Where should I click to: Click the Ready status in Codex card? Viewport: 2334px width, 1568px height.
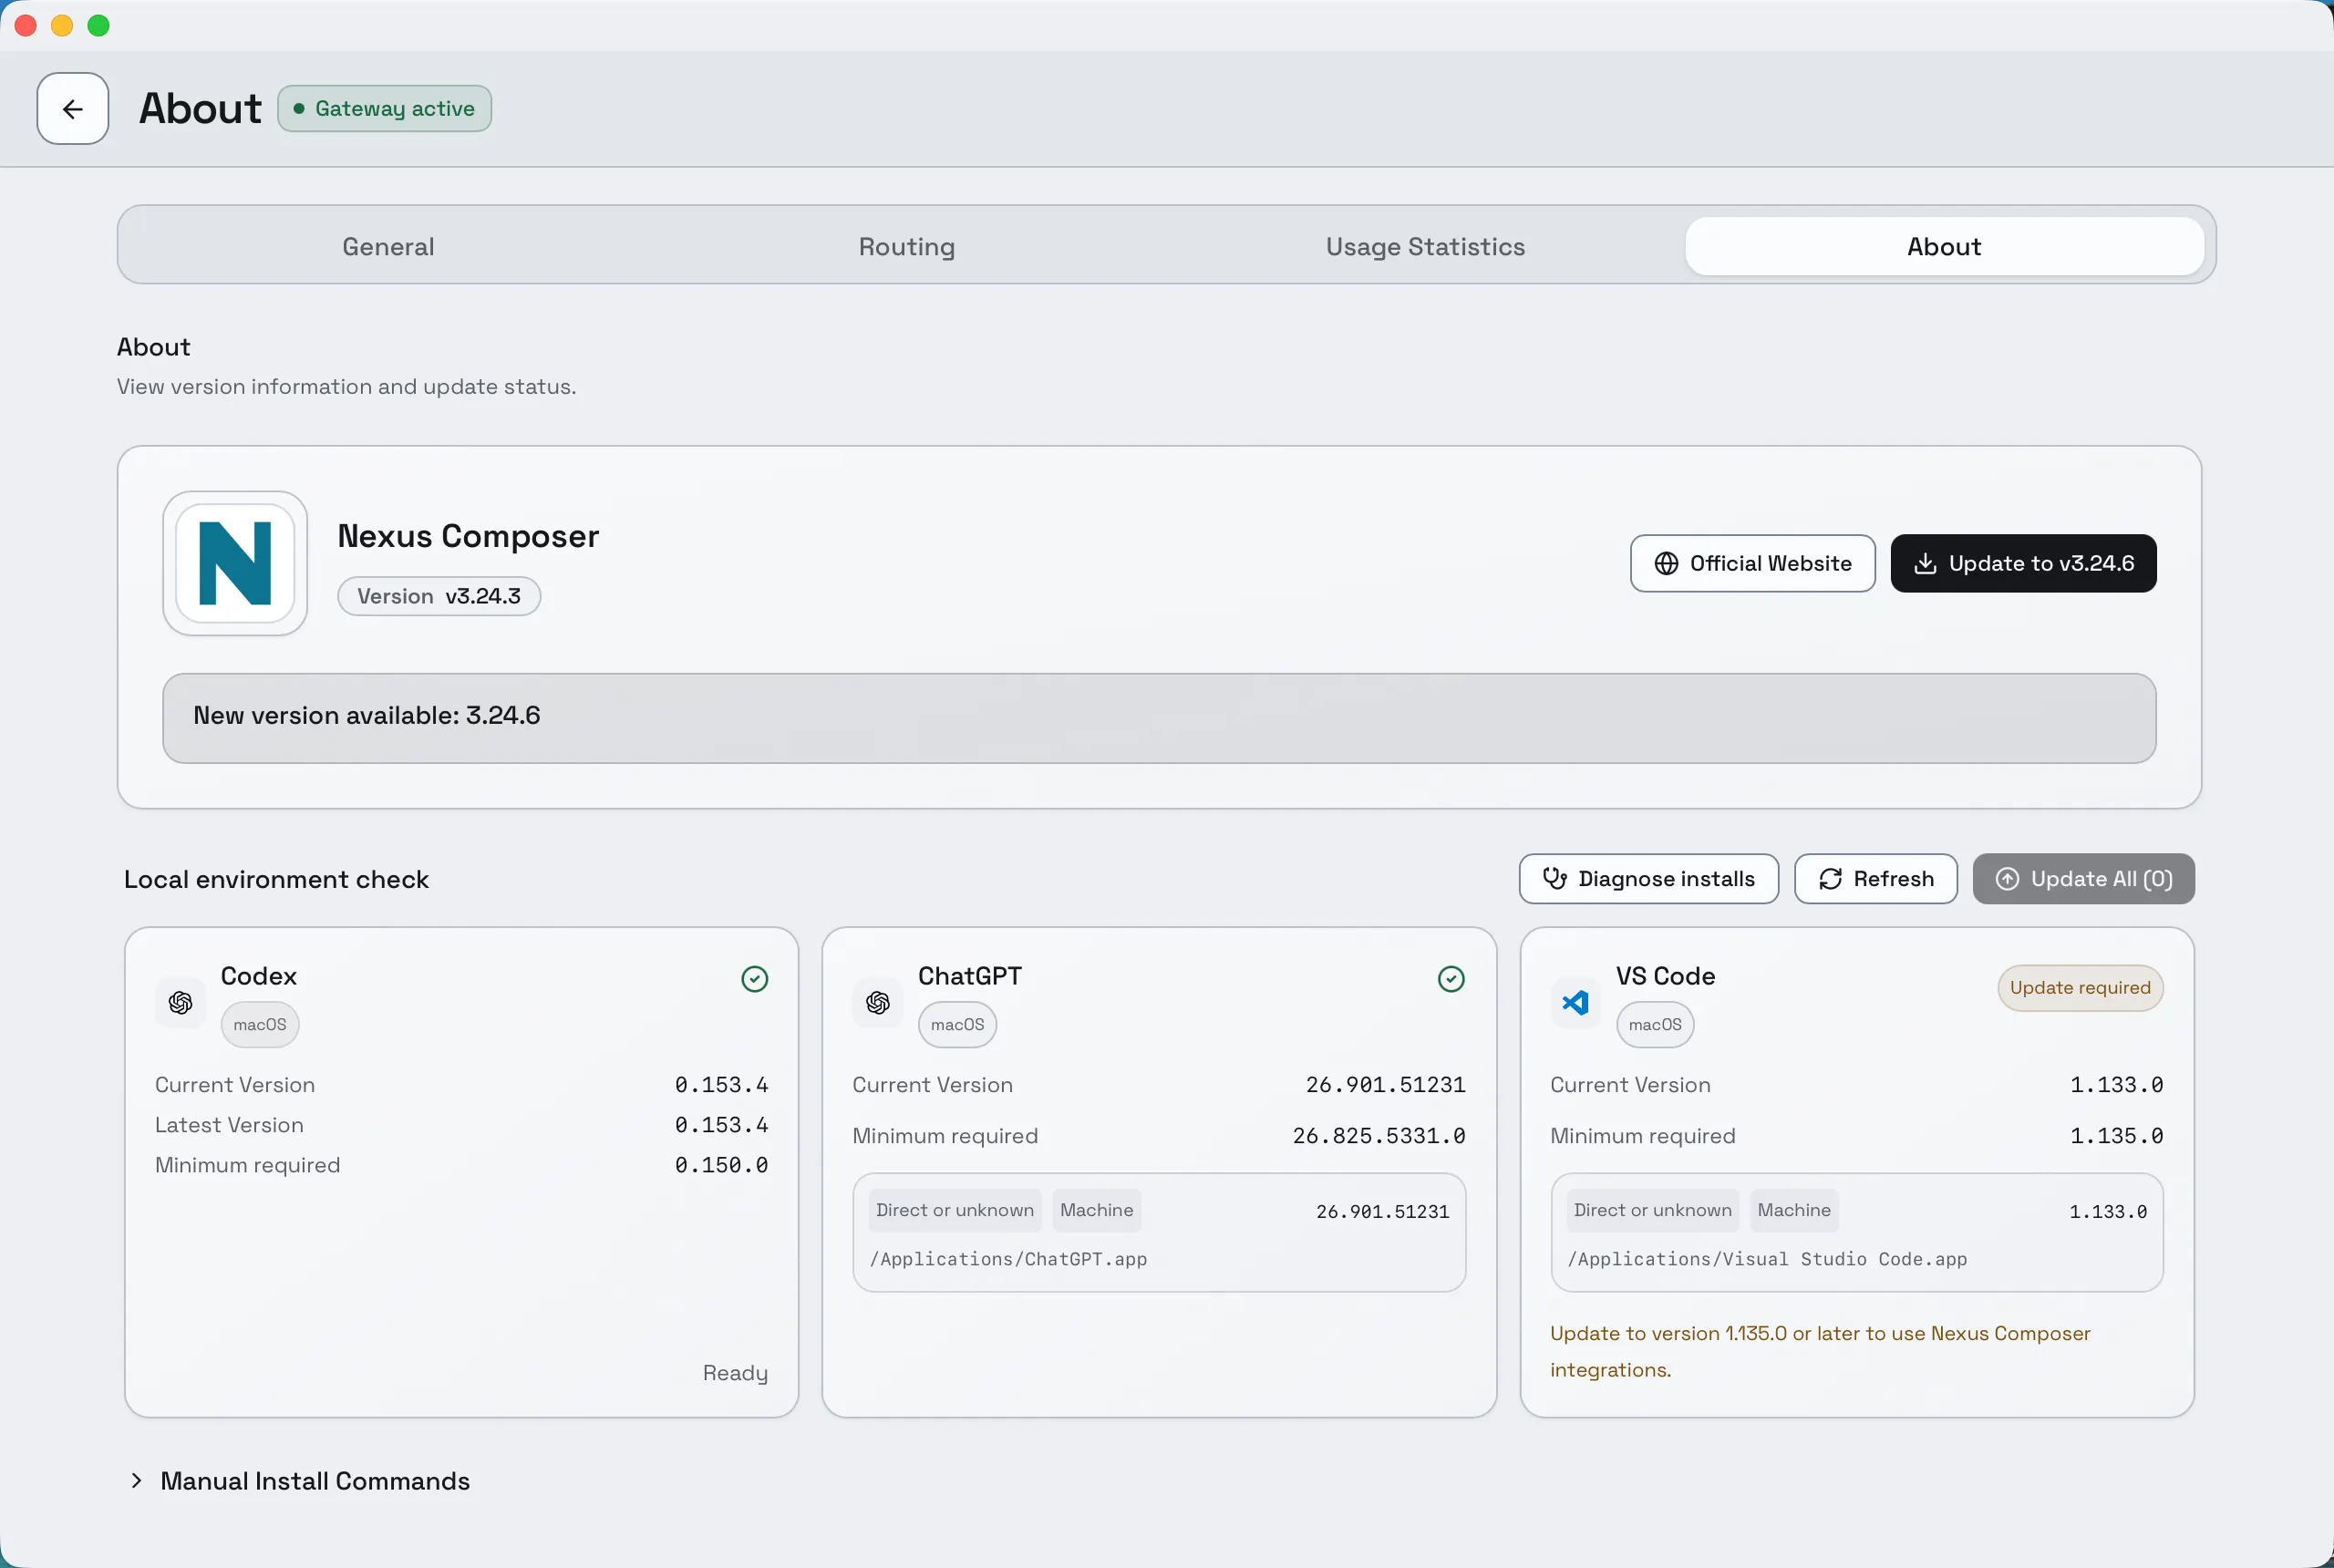(x=735, y=1373)
